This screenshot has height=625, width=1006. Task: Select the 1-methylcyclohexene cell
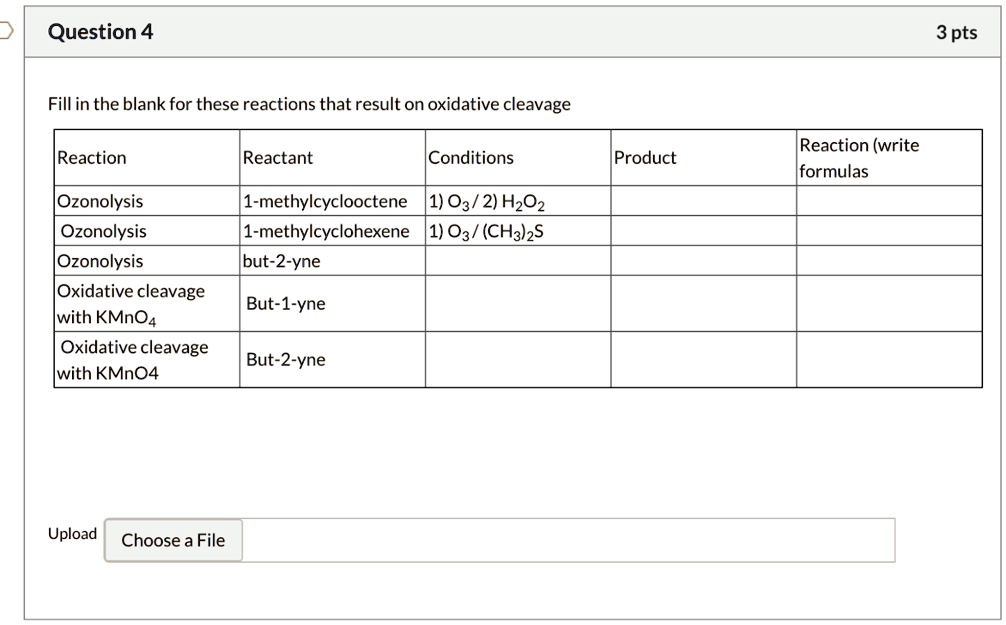[x=323, y=231]
